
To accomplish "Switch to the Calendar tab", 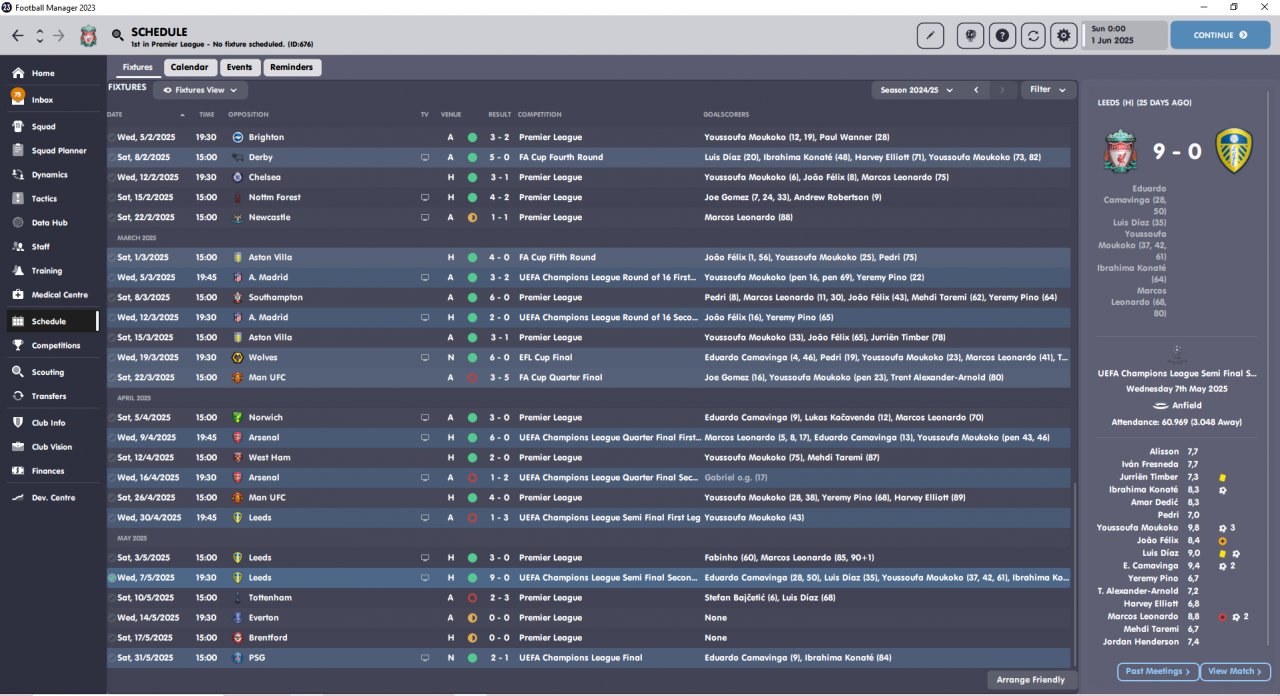I will click(x=190, y=67).
